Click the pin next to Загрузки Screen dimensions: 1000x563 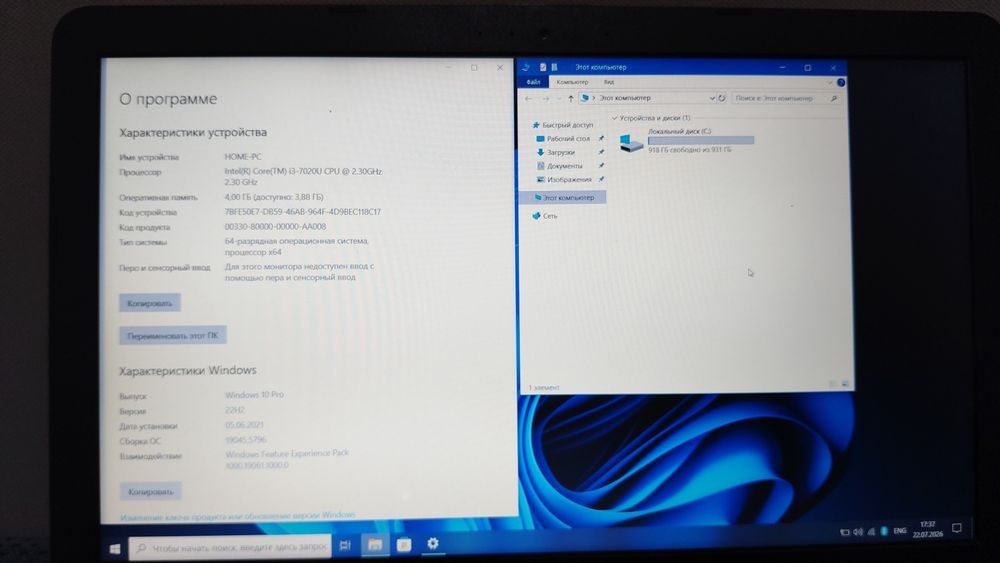601,152
